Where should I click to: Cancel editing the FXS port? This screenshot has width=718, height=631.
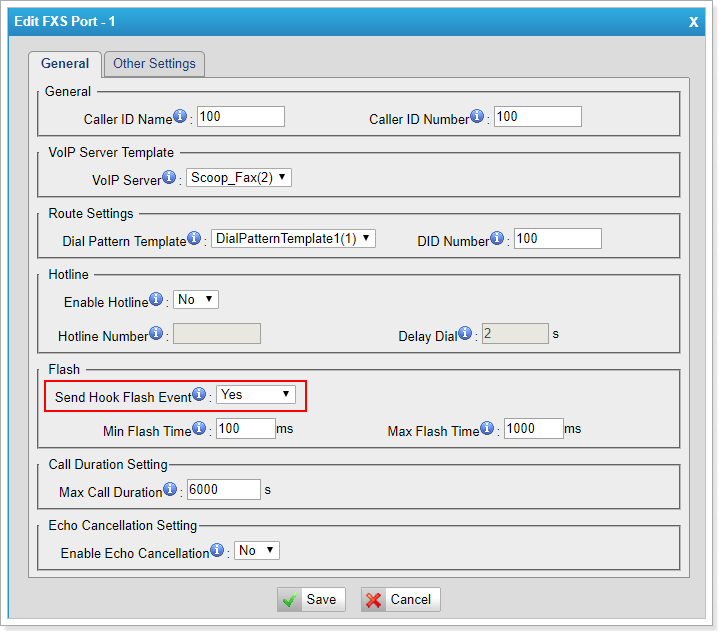401,599
